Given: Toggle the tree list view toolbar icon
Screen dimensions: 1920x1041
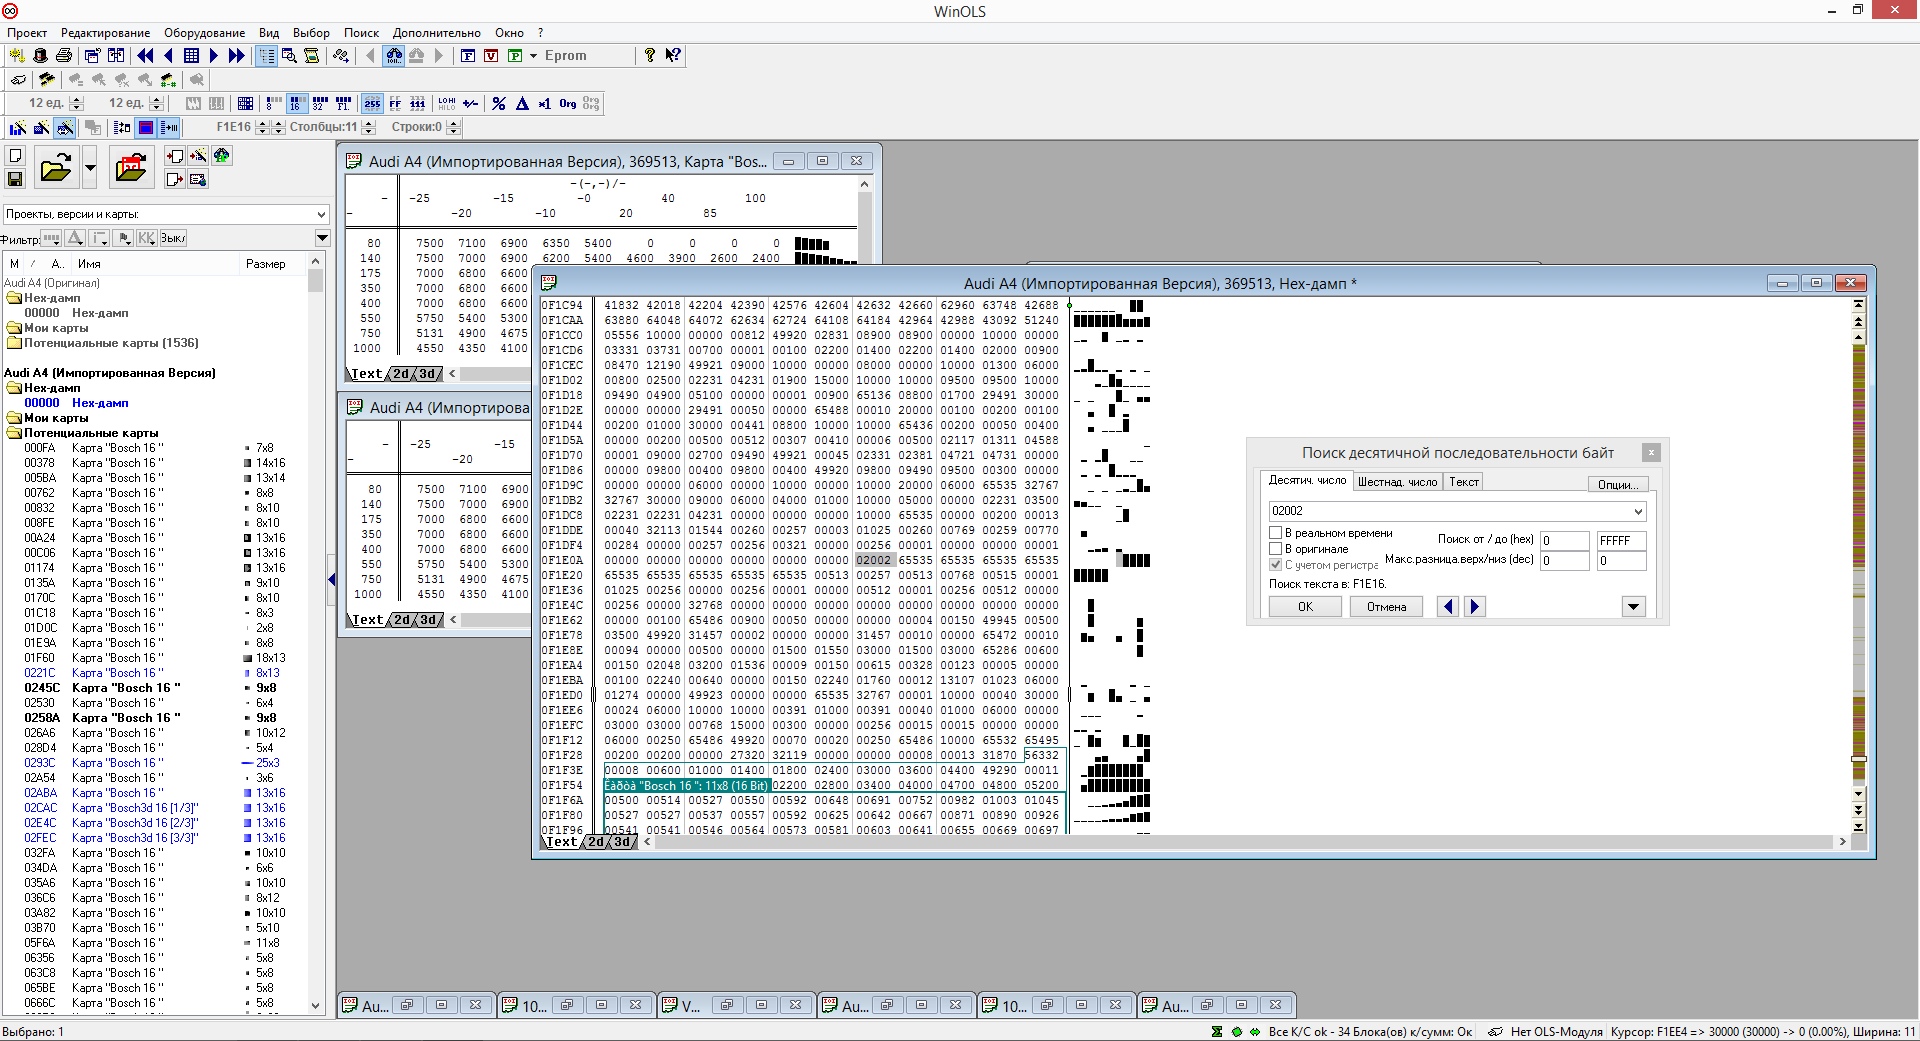Looking at the screenshot, I should (x=267, y=56).
